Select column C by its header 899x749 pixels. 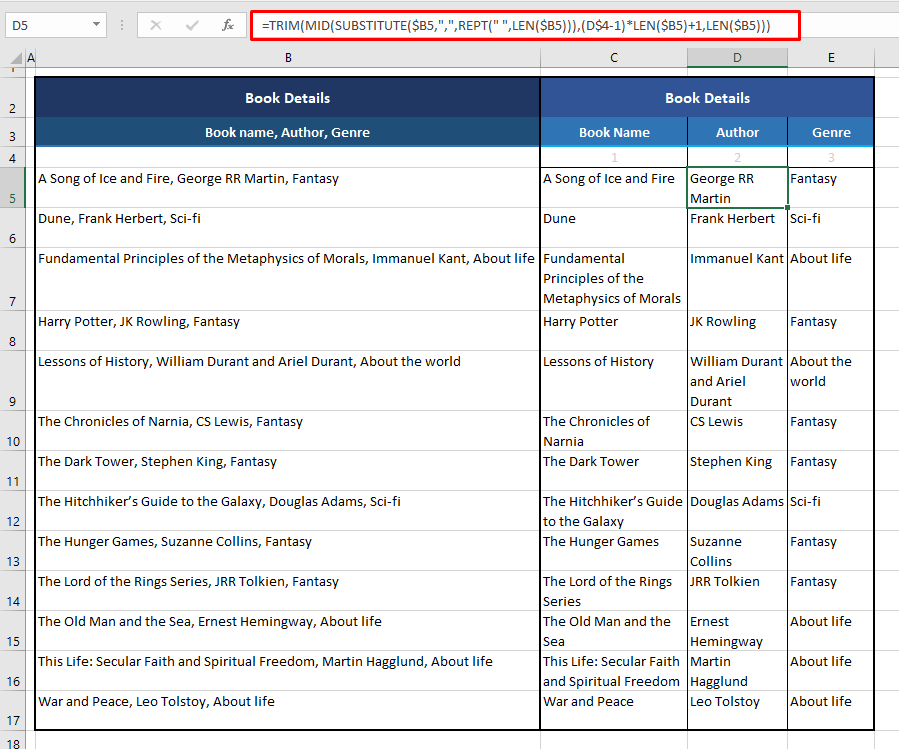pos(613,59)
